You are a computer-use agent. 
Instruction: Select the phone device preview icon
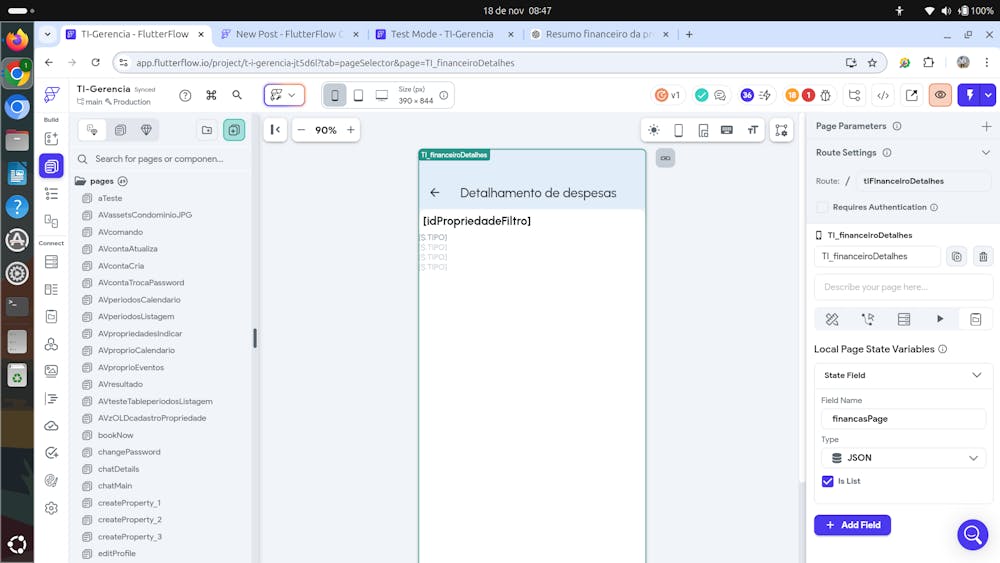[334, 96]
